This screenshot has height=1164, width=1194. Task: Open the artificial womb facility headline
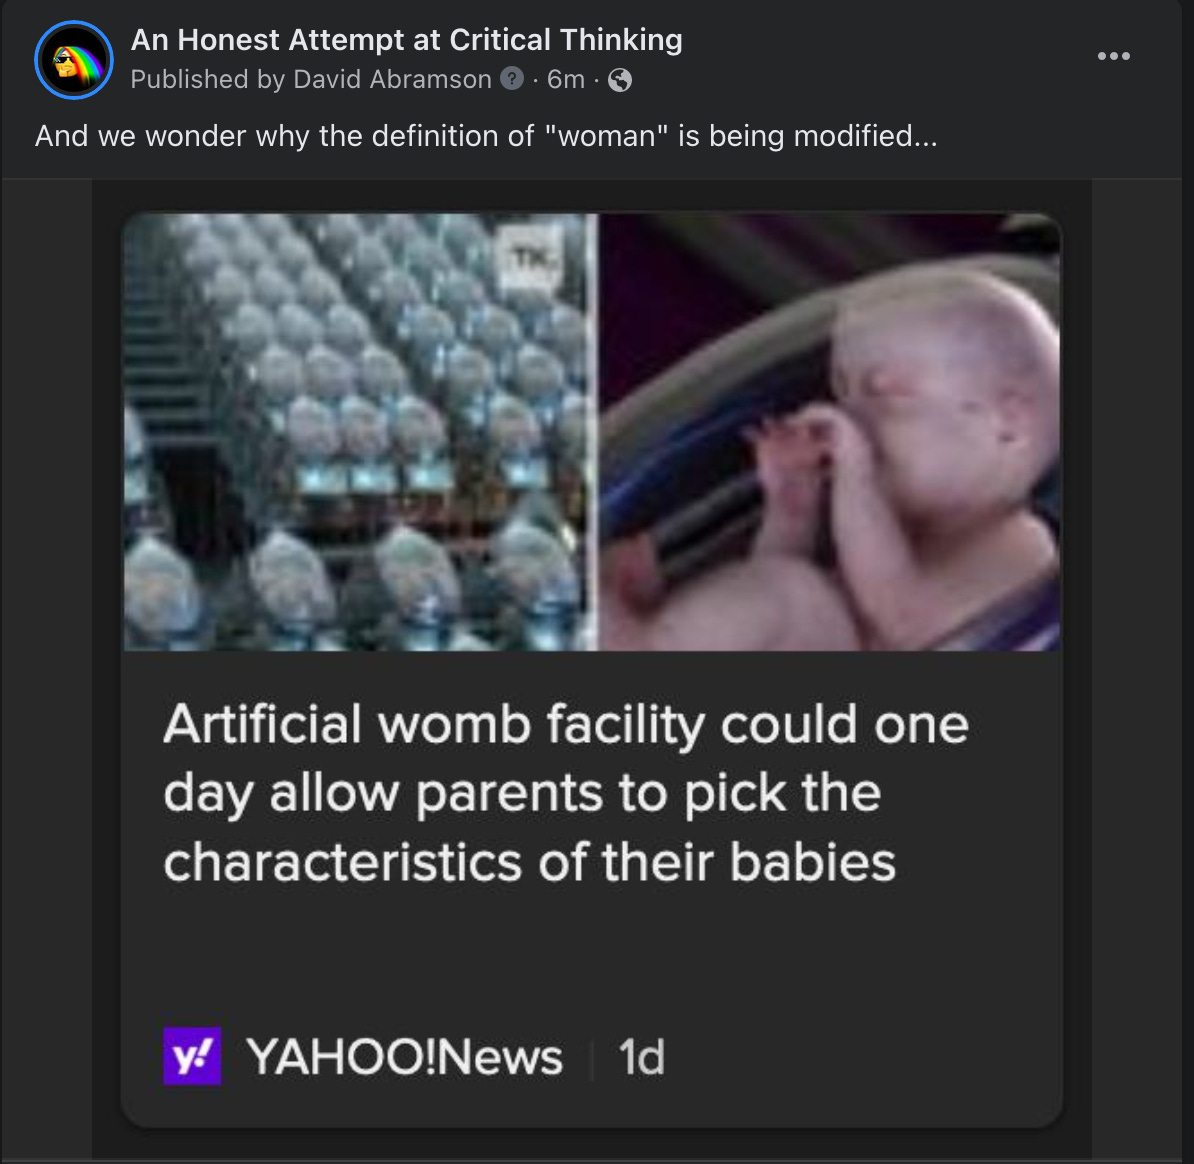click(566, 792)
